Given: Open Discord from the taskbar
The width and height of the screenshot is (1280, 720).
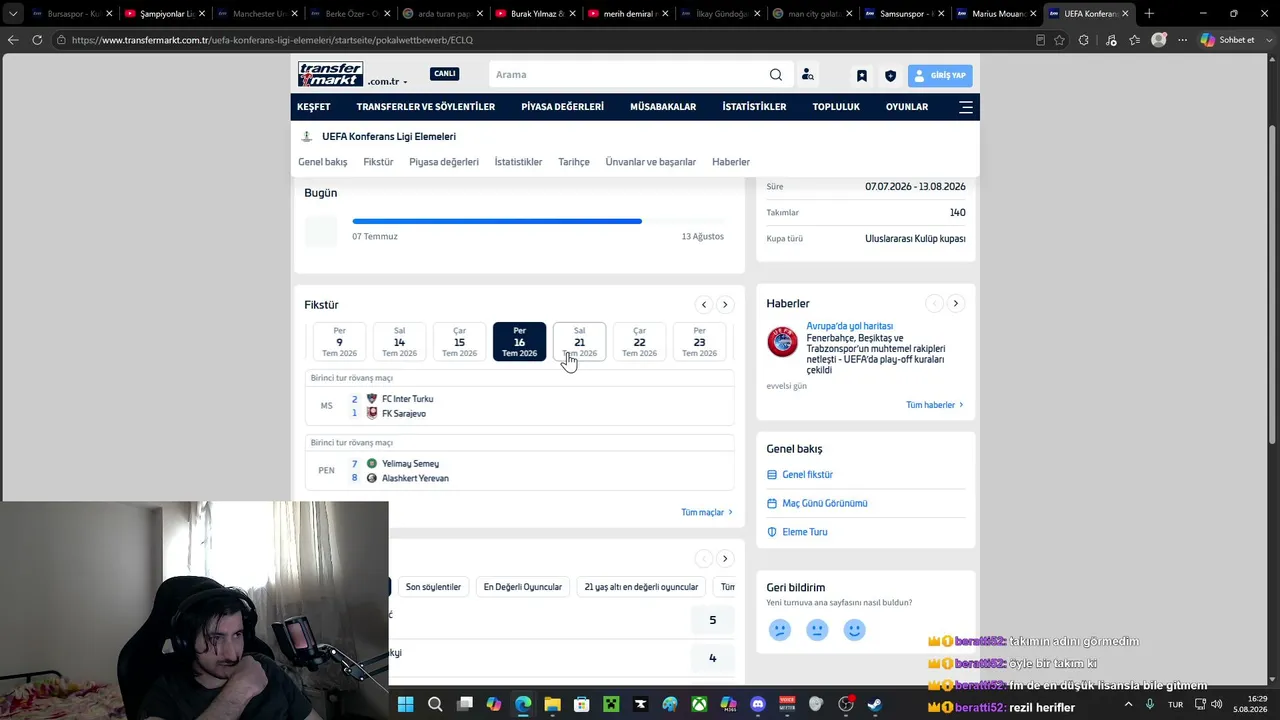Looking at the screenshot, I should [758, 704].
